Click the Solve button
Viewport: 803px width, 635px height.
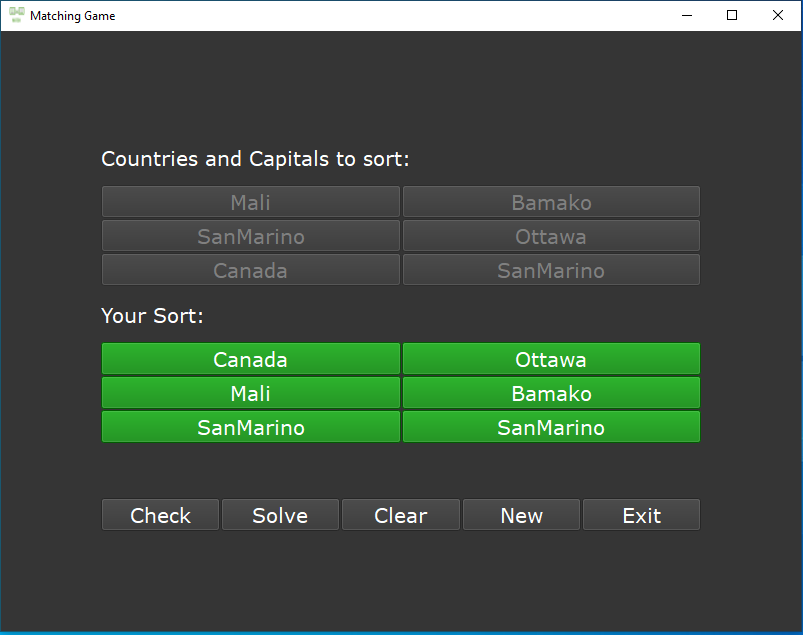pos(280,515)
